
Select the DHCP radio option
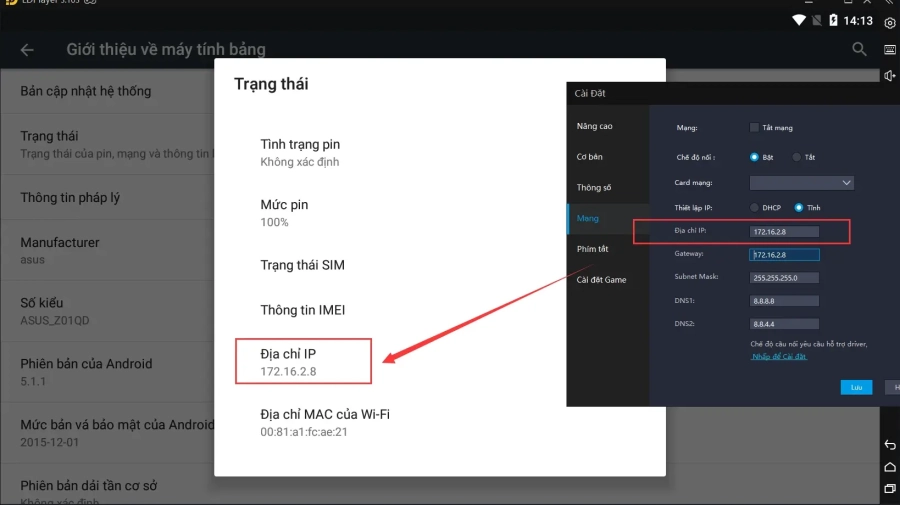point(755,207)
